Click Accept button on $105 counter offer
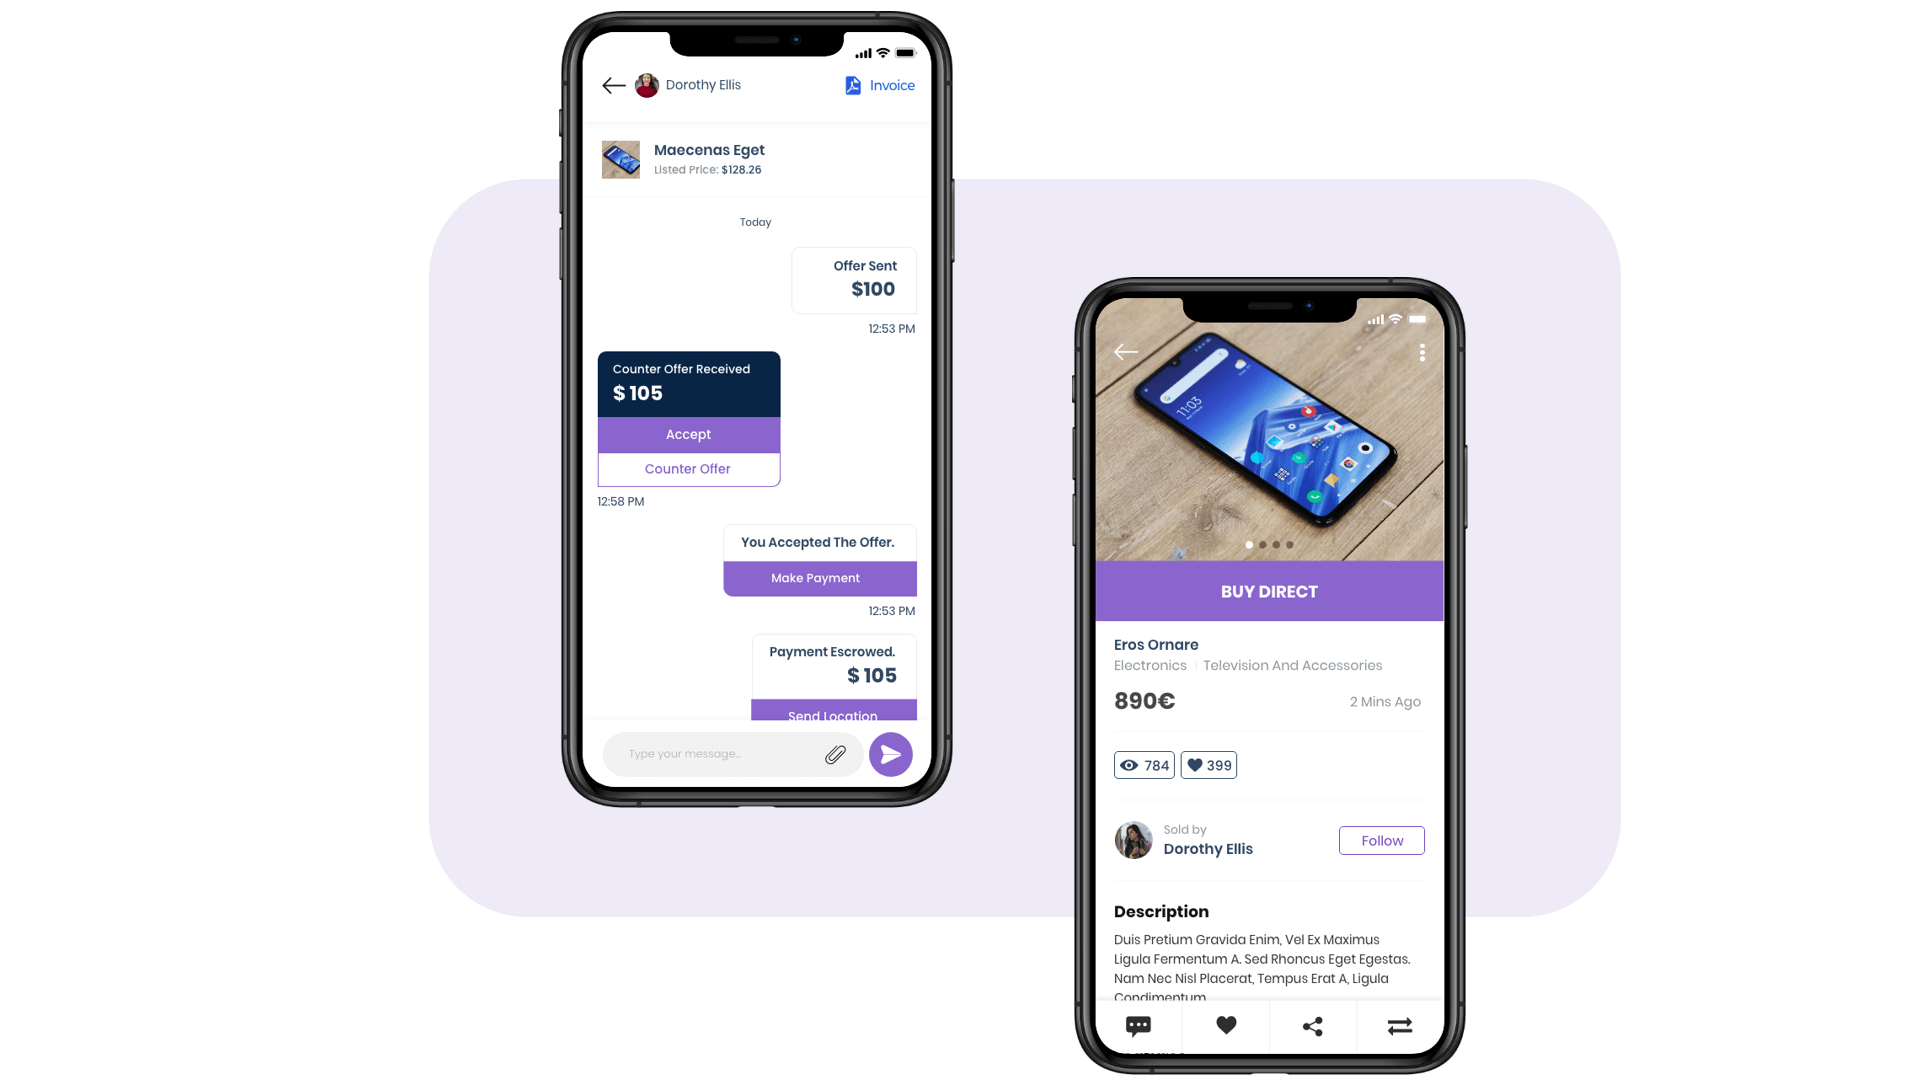This screenshot has width=1920, height=1080. [688, 434]
